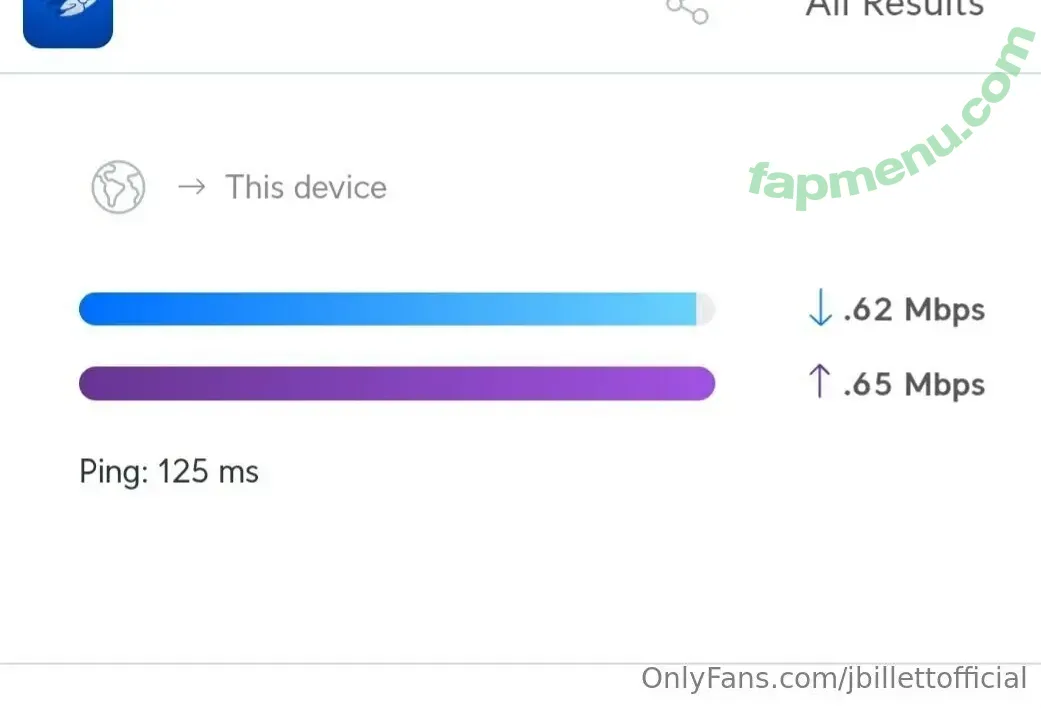This screenshot has height=708, width=1041.
Task: Open the OnlyFans.com/jbillettofficial link
Action: 834,679
